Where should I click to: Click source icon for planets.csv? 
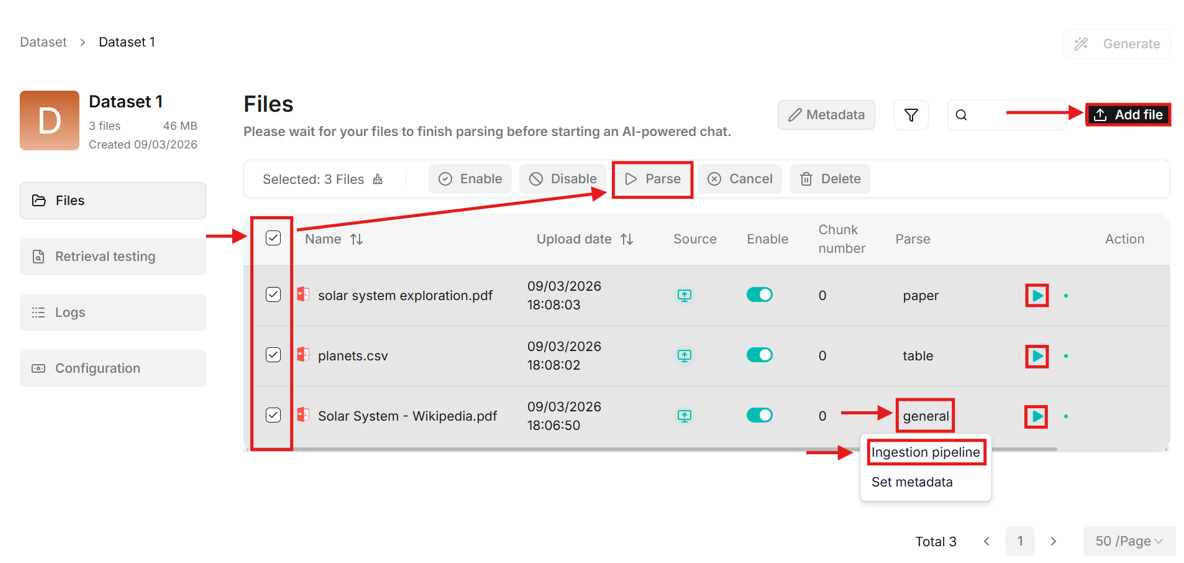684,356
